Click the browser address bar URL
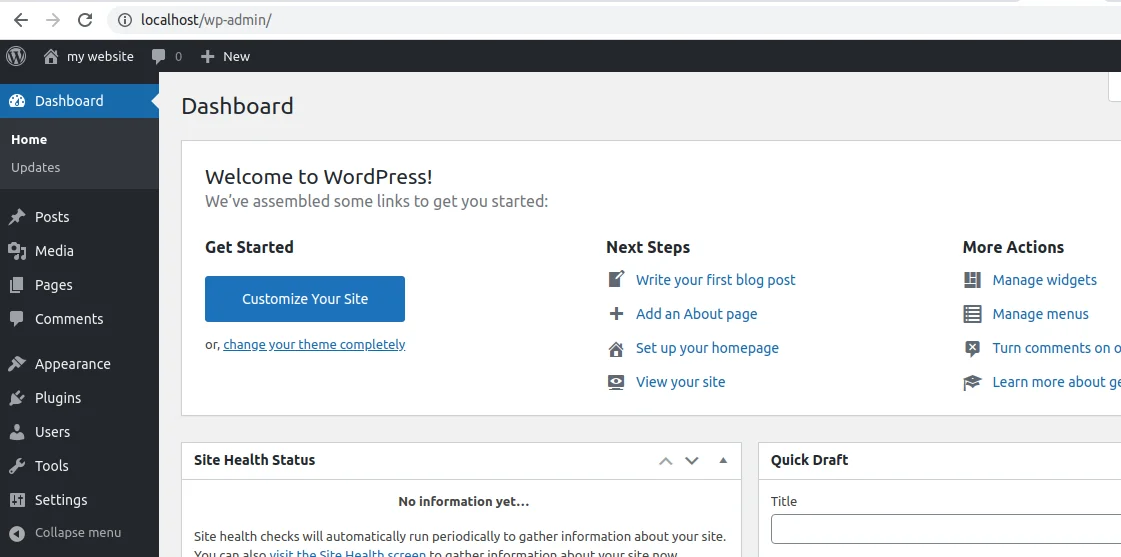This screenshot has height=557, width=1121. click(206, 20)
